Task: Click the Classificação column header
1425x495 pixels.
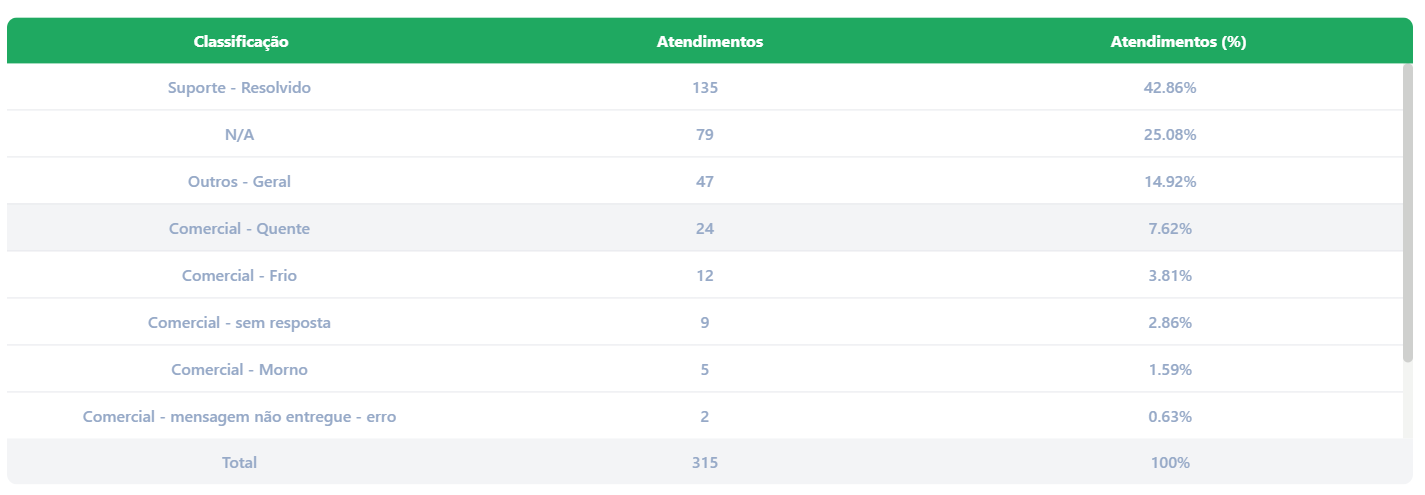Action: (x=240, y=42)
